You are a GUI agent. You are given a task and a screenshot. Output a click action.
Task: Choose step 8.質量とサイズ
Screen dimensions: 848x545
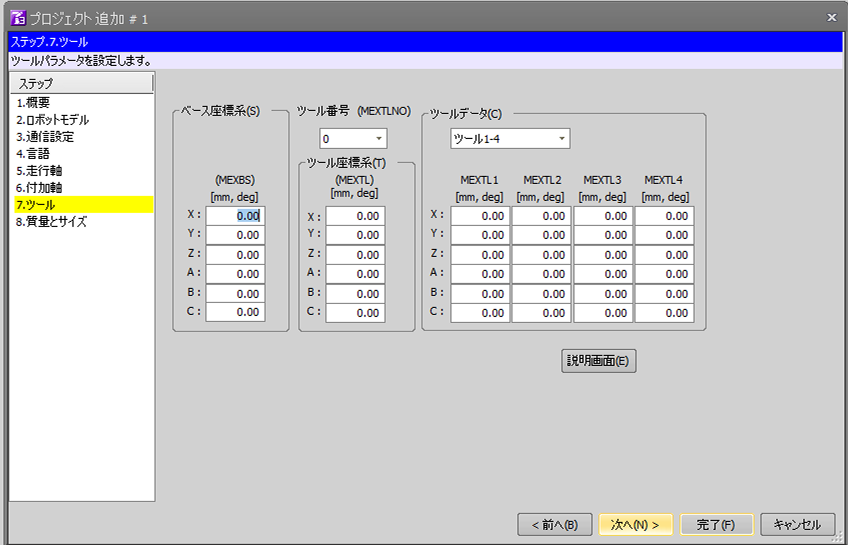pos(51,221)
